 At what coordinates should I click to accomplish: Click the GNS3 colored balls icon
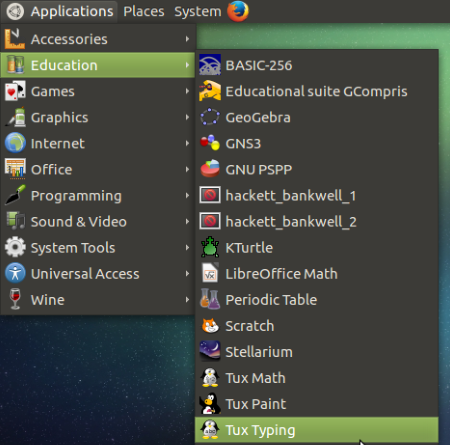(210, 143)
